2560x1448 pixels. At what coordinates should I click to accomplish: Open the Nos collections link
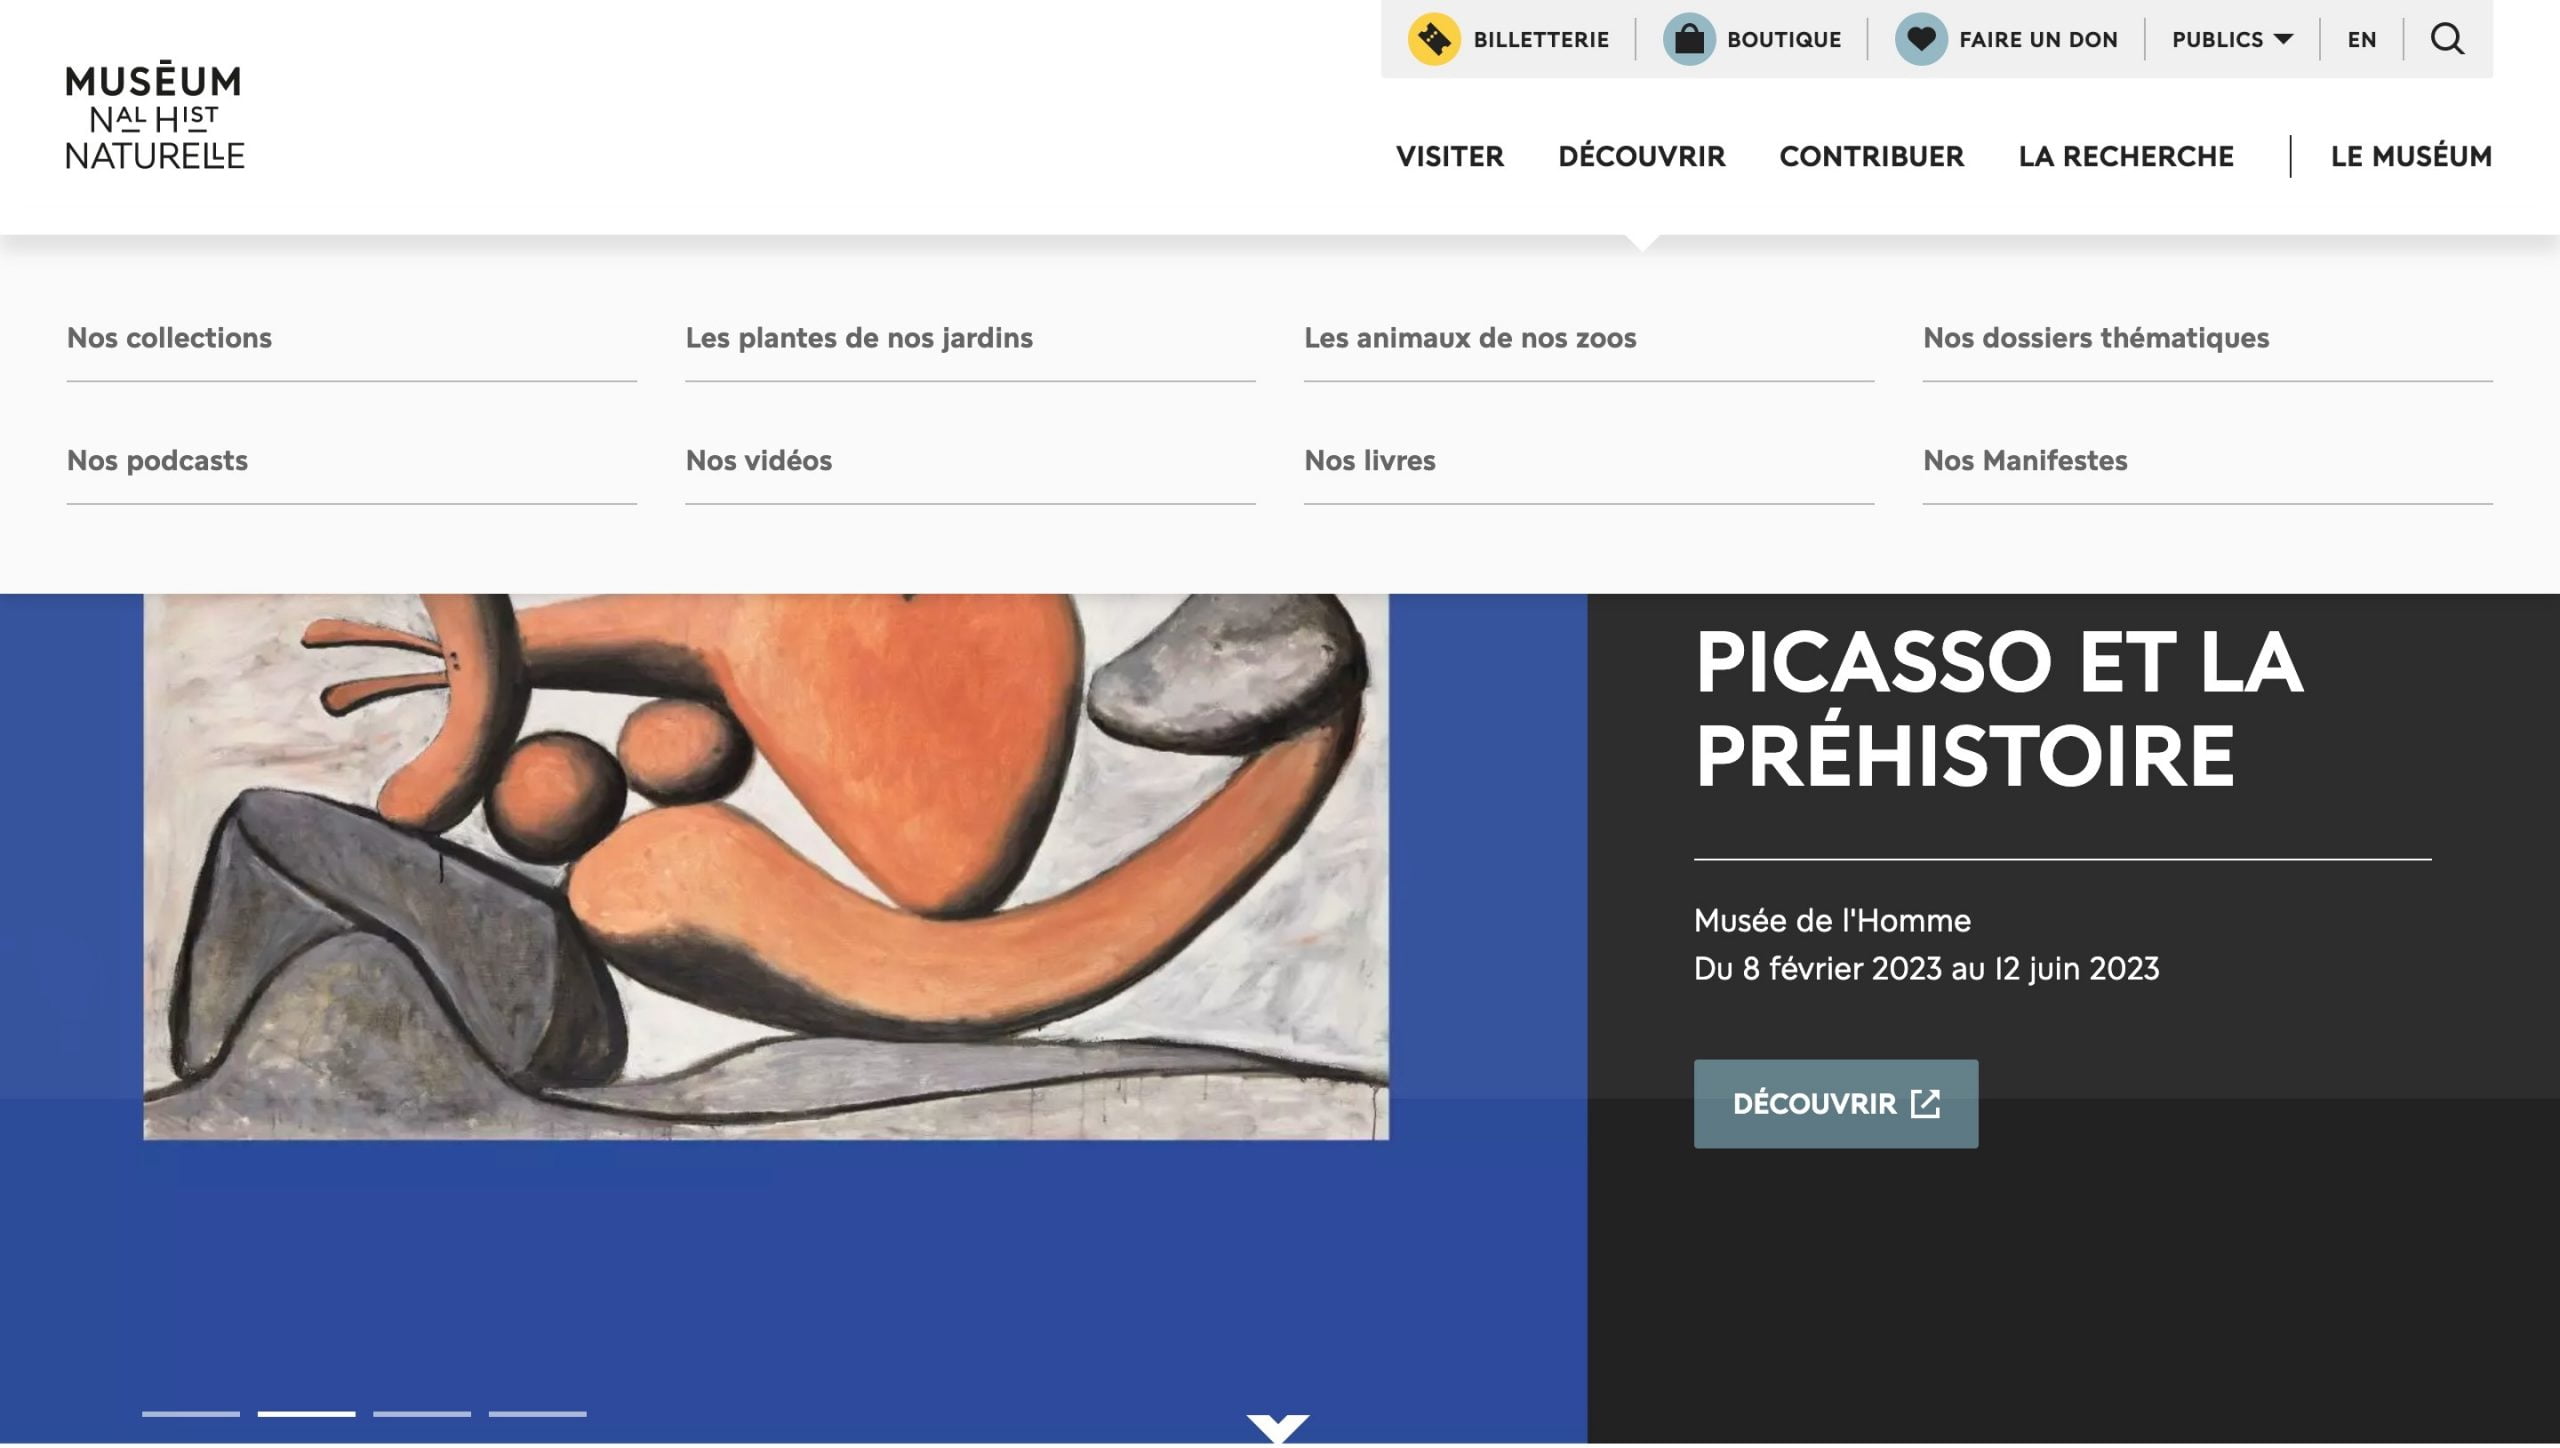(x=169, y=338)
